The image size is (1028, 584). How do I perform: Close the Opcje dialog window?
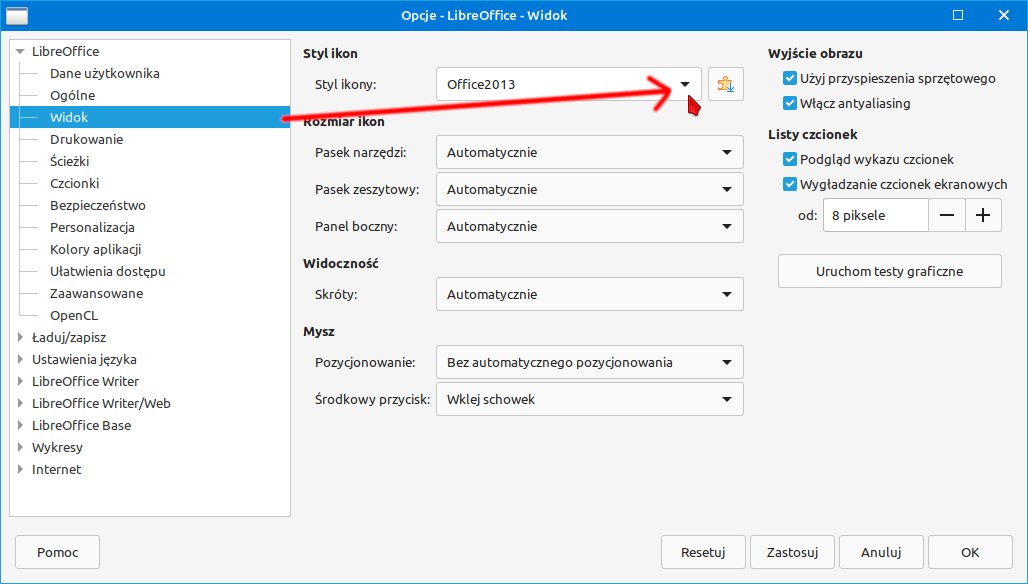(x=1004, y=15)
